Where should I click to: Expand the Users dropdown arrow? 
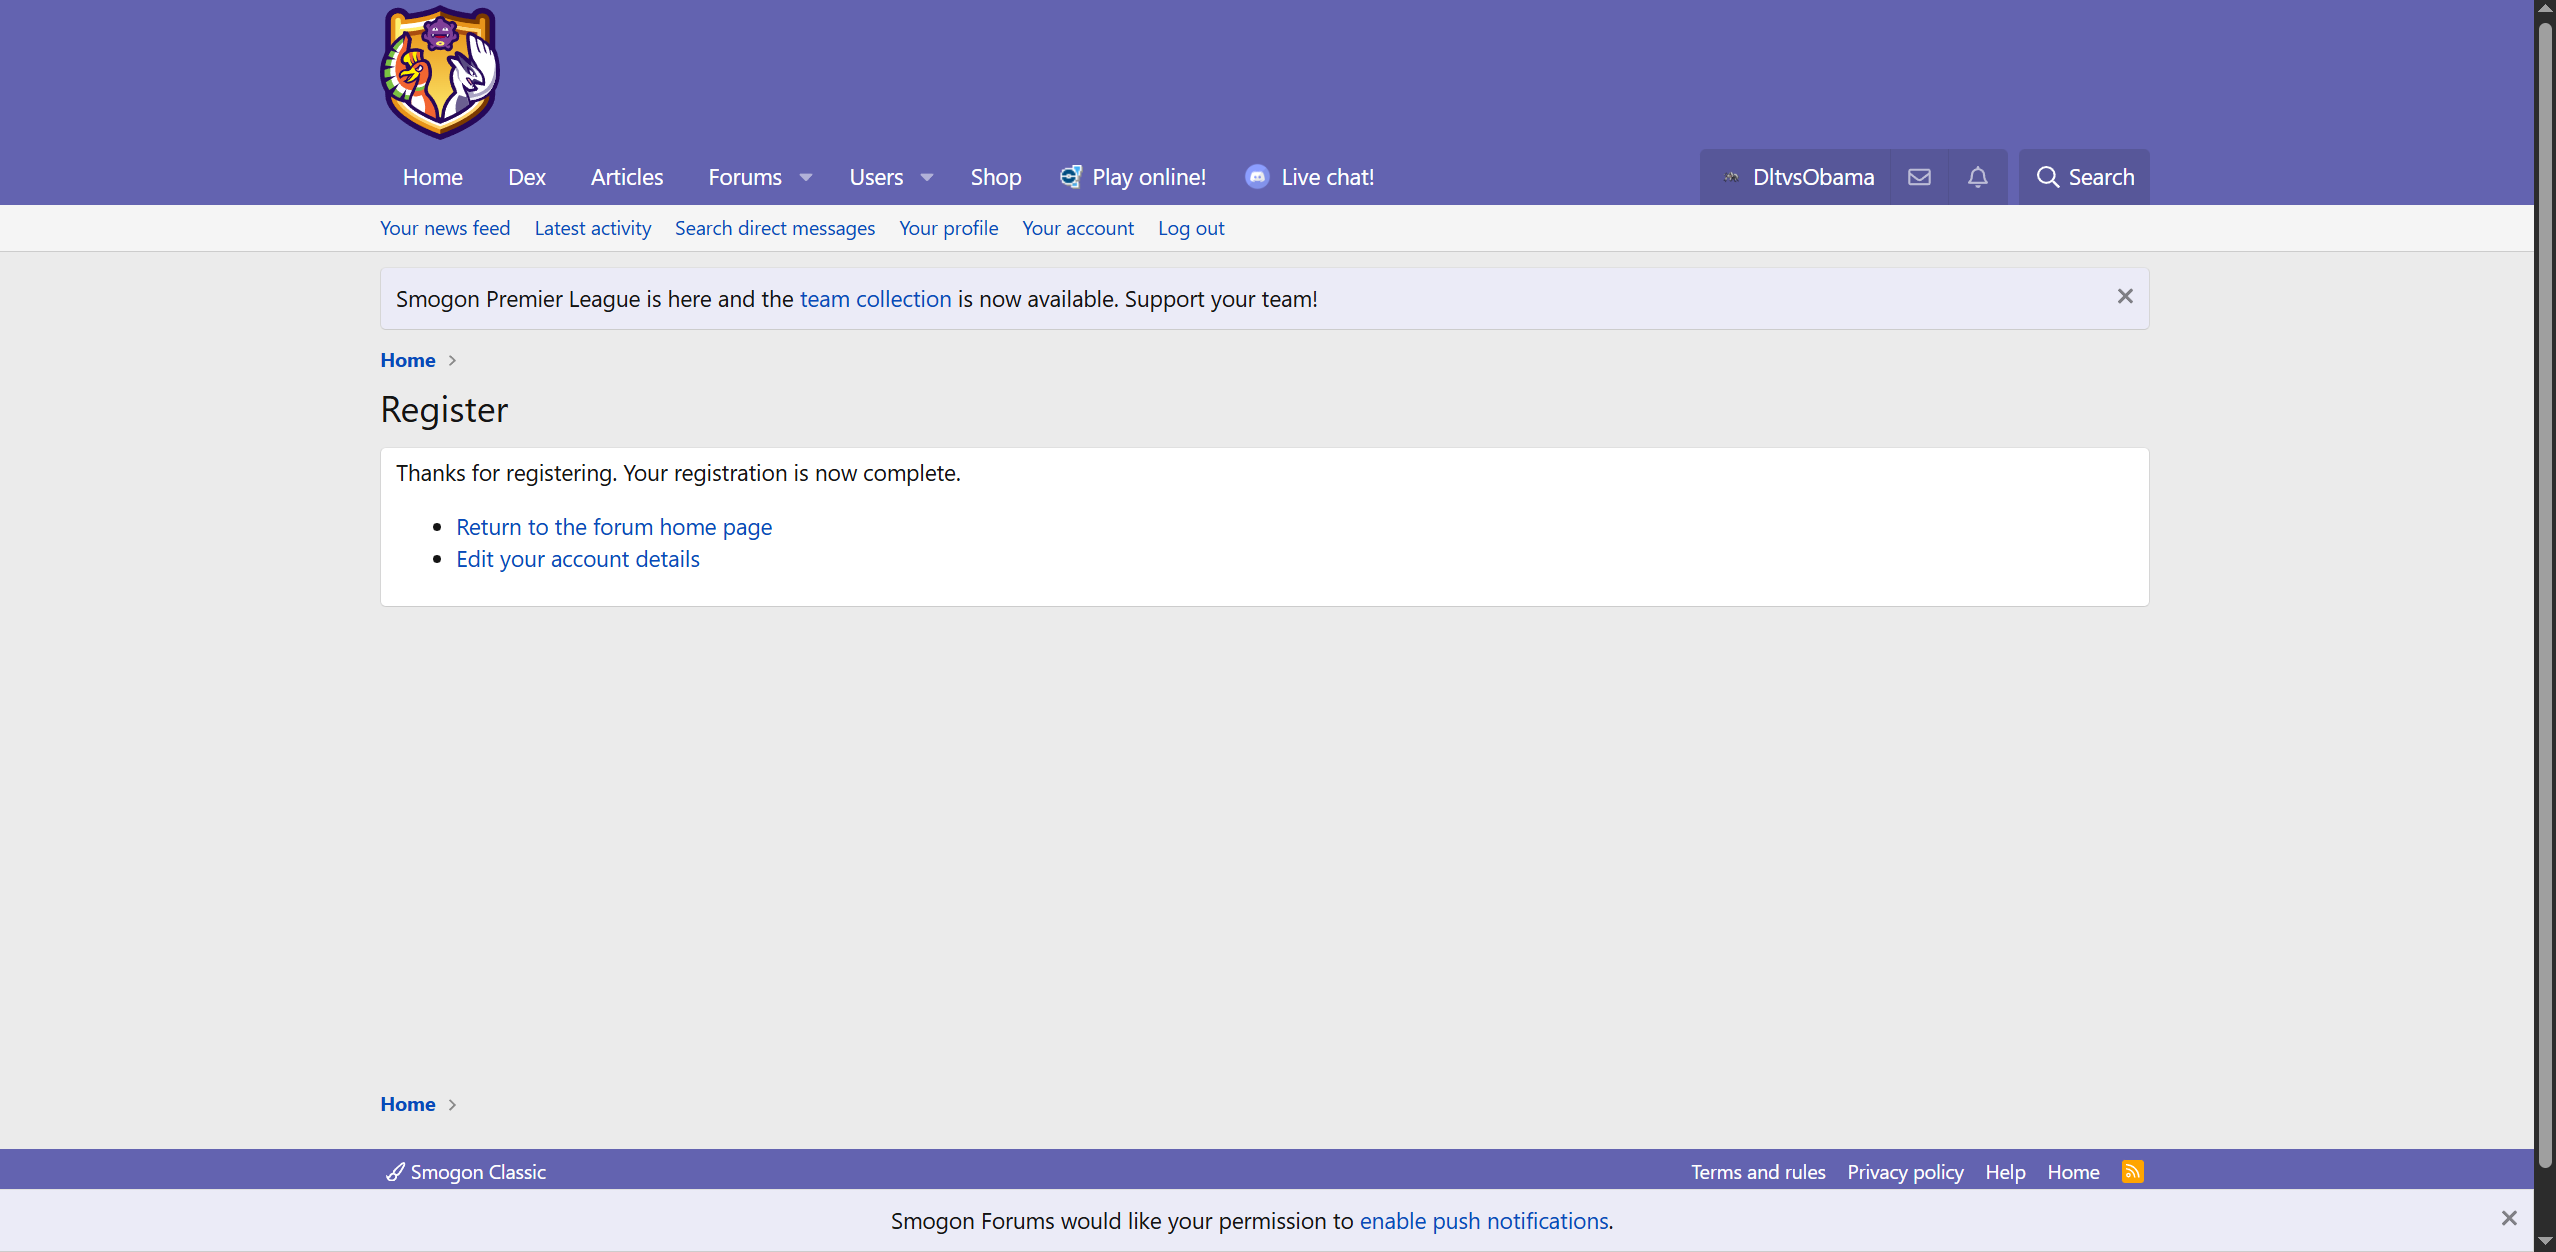point(927,177)
